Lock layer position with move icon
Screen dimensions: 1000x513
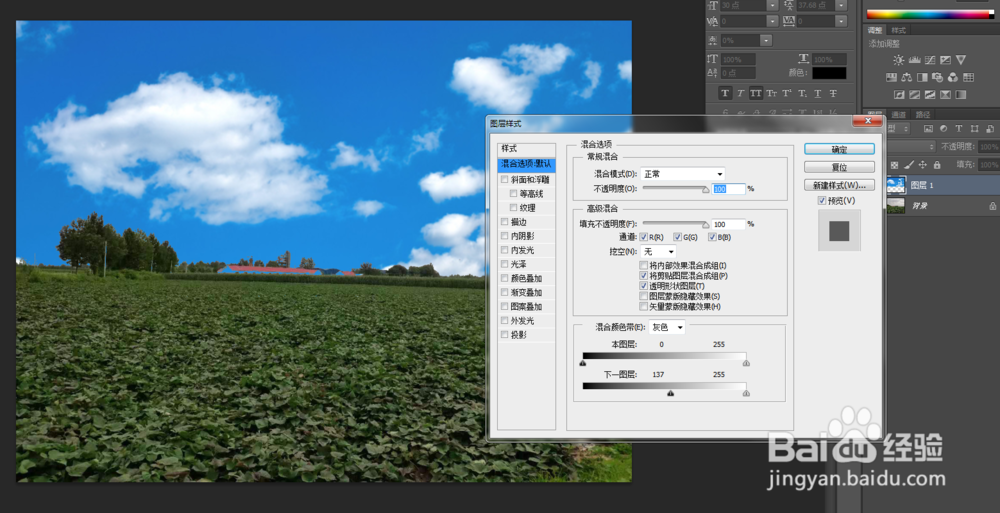[923, 165]
